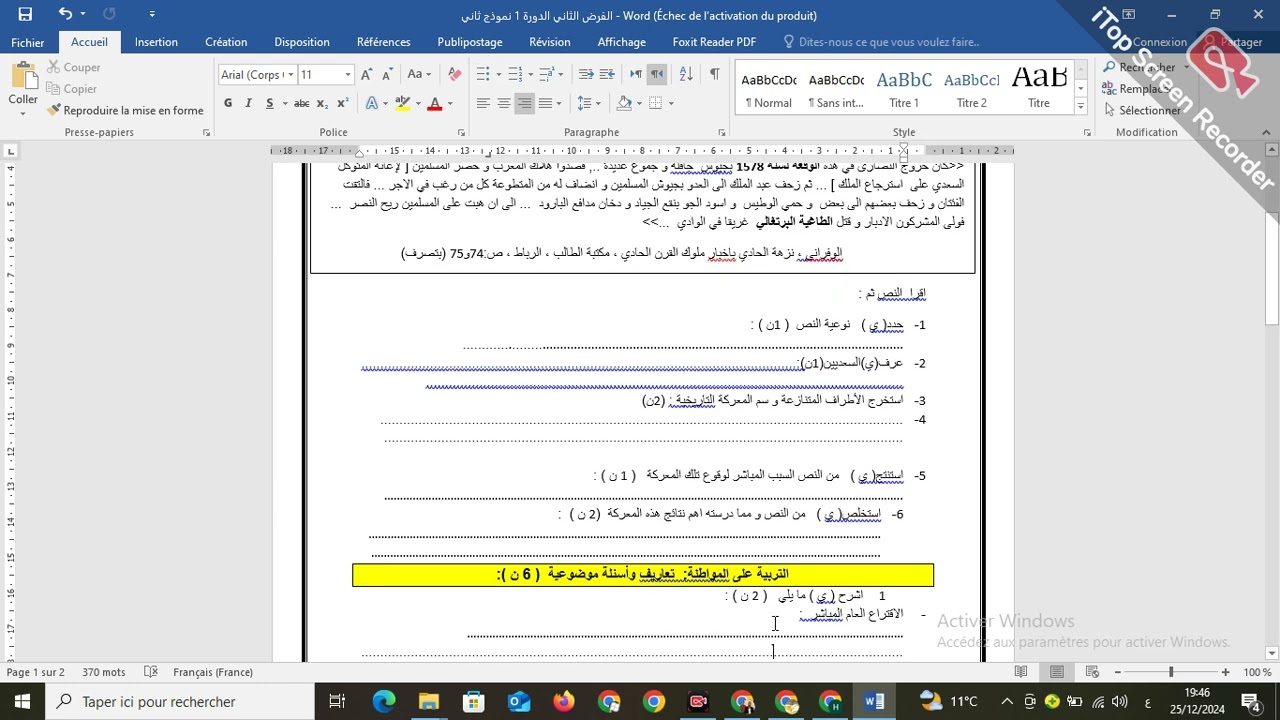
Task: Open Microsoft Edge from the taskbar
Action: [384, 702]
